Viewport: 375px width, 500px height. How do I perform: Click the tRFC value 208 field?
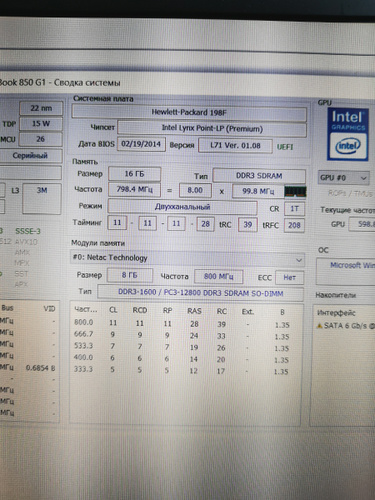pos(294,226)
